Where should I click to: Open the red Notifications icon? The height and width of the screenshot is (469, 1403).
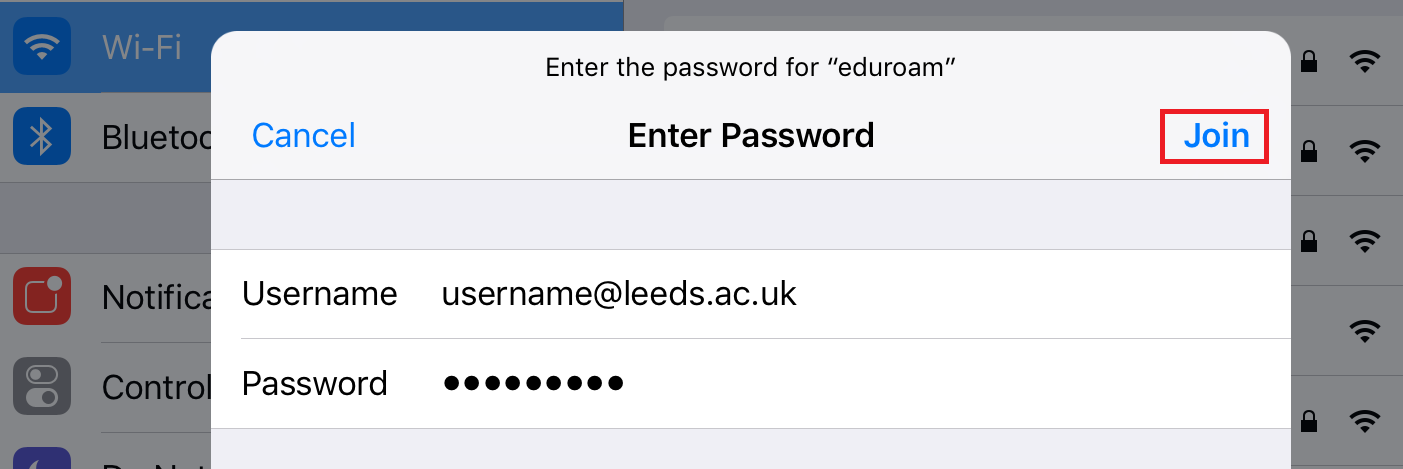42,296
